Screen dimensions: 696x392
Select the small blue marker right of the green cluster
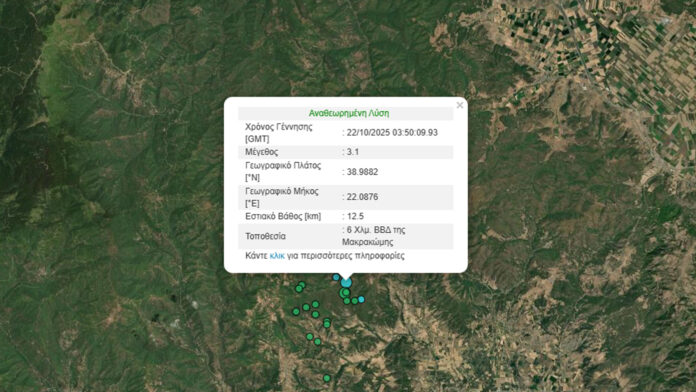tap(361, 300)
